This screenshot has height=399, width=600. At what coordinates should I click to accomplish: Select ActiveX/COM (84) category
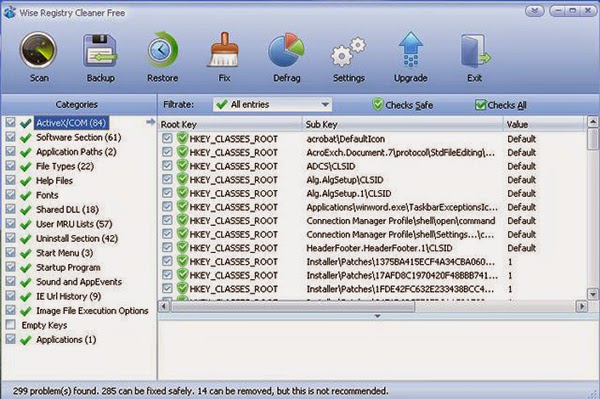[71, 123]
